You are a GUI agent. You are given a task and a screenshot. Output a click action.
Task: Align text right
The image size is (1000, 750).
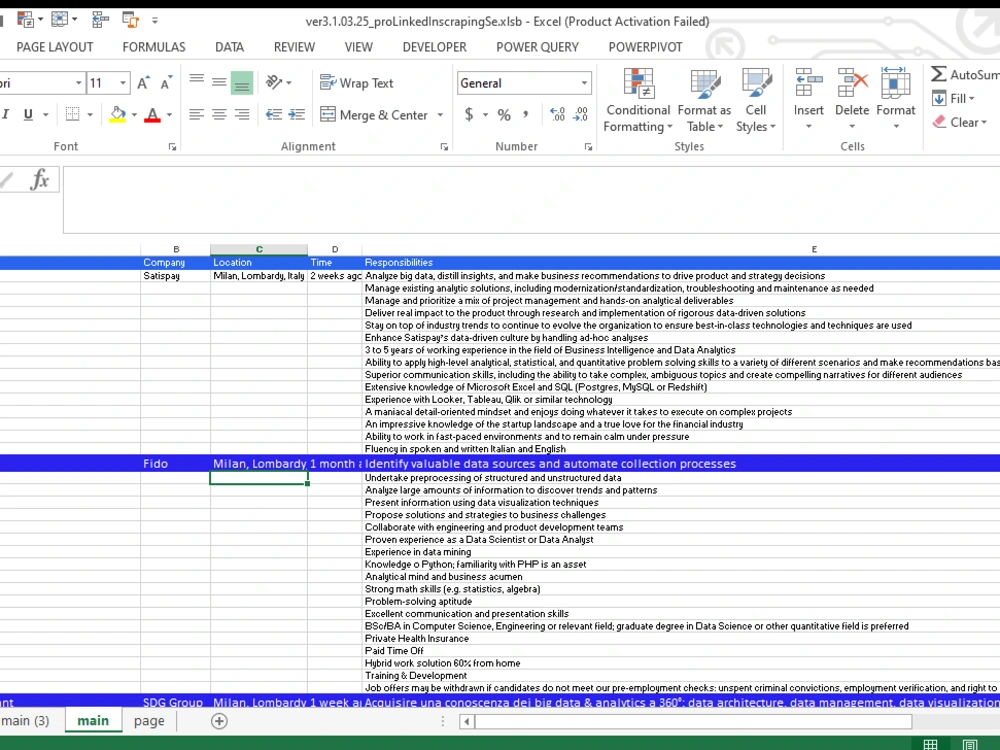242,115
